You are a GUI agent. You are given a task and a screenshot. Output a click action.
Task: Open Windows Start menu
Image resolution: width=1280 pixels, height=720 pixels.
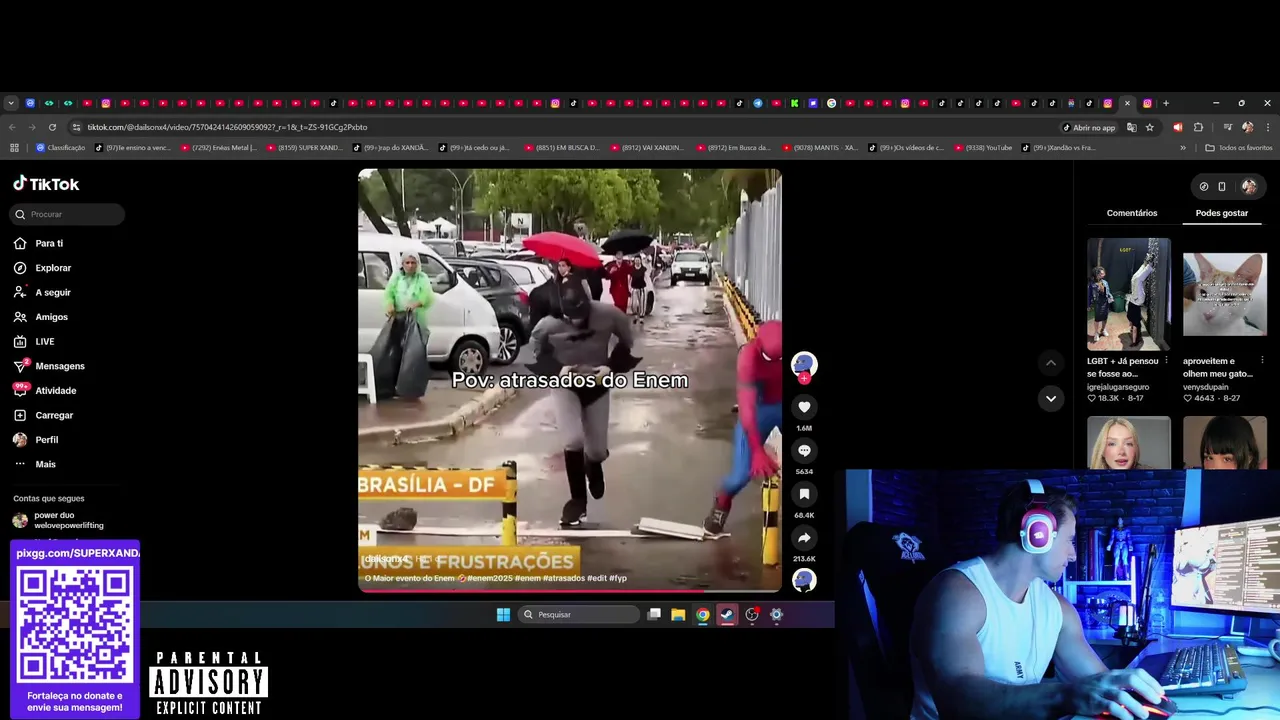tap(503, 615)
